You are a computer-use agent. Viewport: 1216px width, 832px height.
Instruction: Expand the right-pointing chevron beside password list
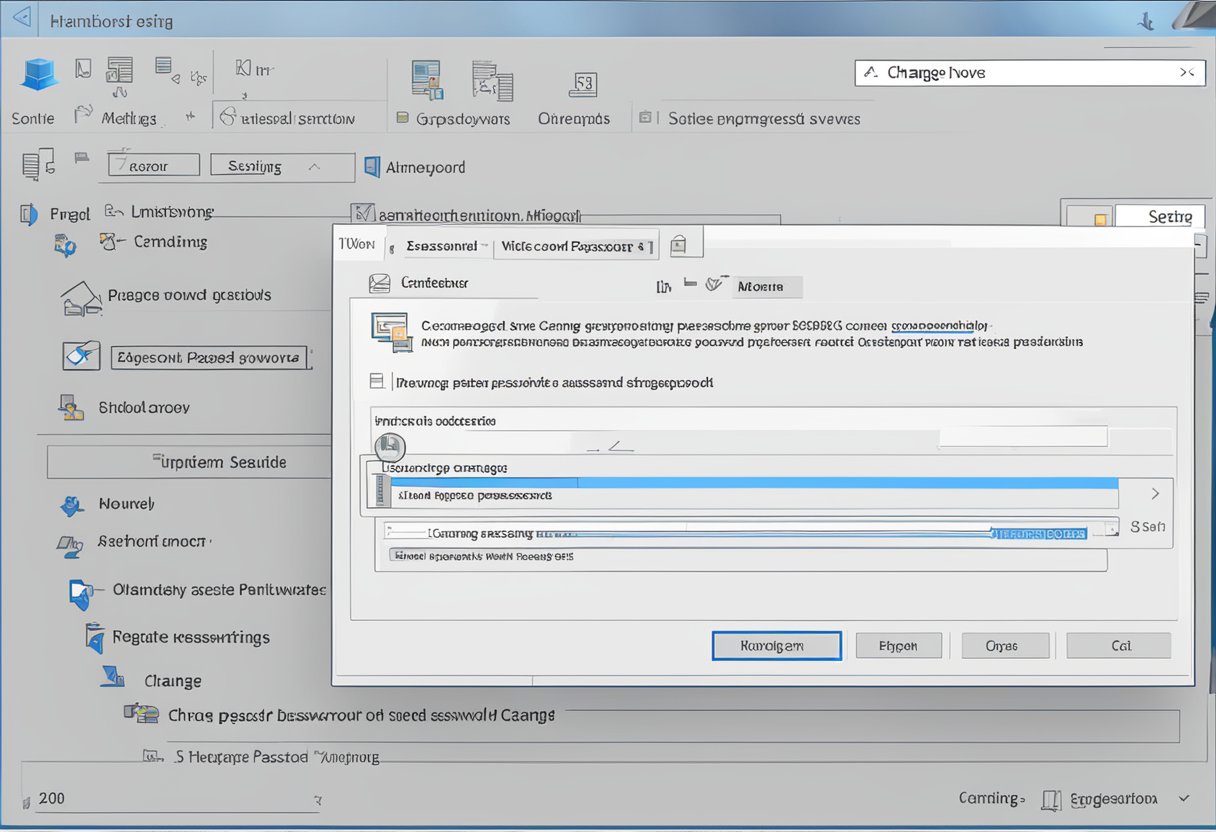(x=1155, y=493)
